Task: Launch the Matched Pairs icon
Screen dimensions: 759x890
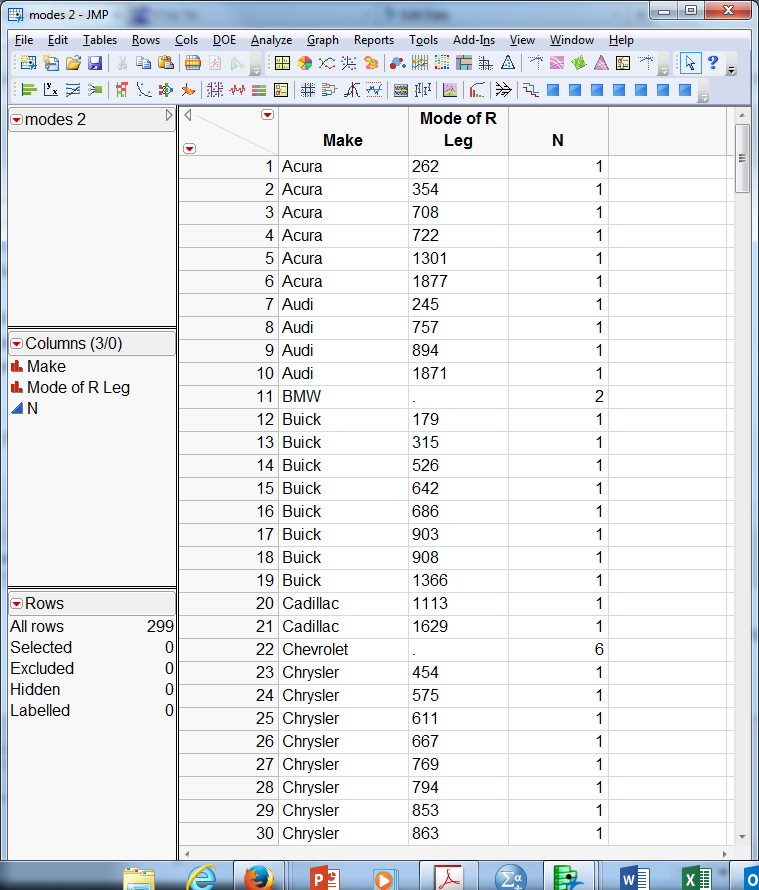Action: click(73, 90)
